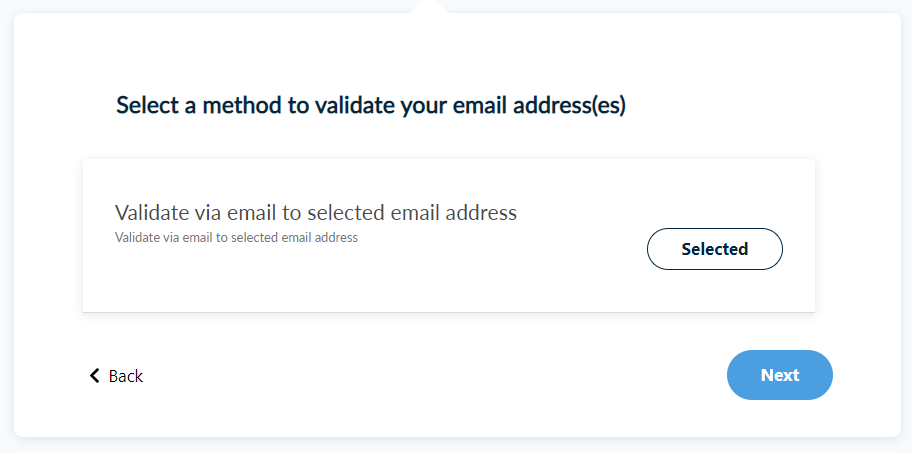Click empty space inside the method card
Viewport: 912px width, 453px height.
pyautogui.click(x=450, y=285)
